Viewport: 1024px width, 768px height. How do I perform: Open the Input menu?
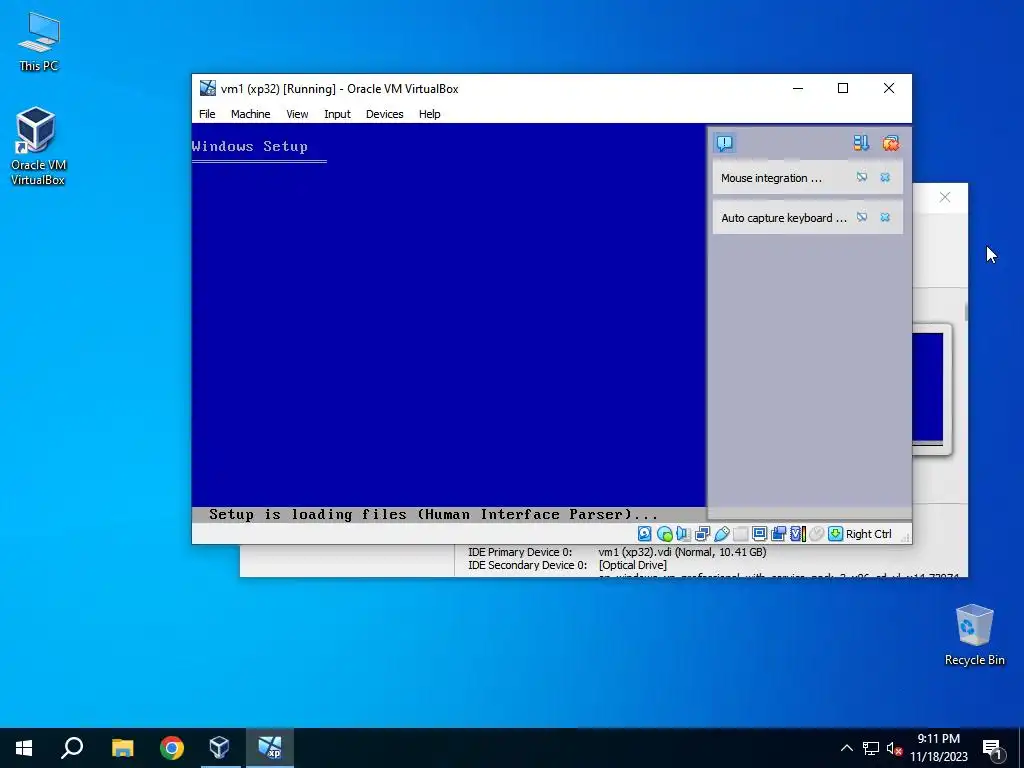(337, 114)
